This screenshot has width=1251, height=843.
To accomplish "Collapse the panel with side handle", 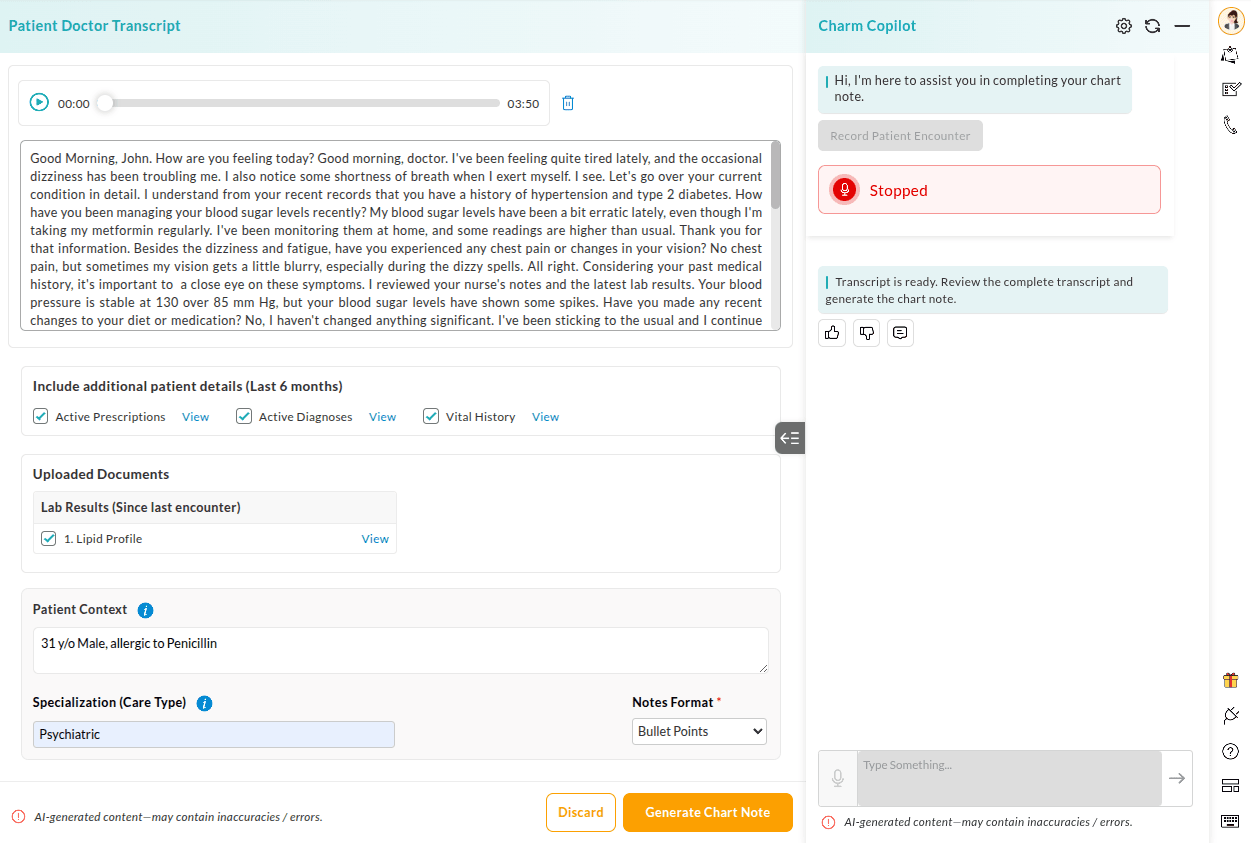I will (790, 438).
